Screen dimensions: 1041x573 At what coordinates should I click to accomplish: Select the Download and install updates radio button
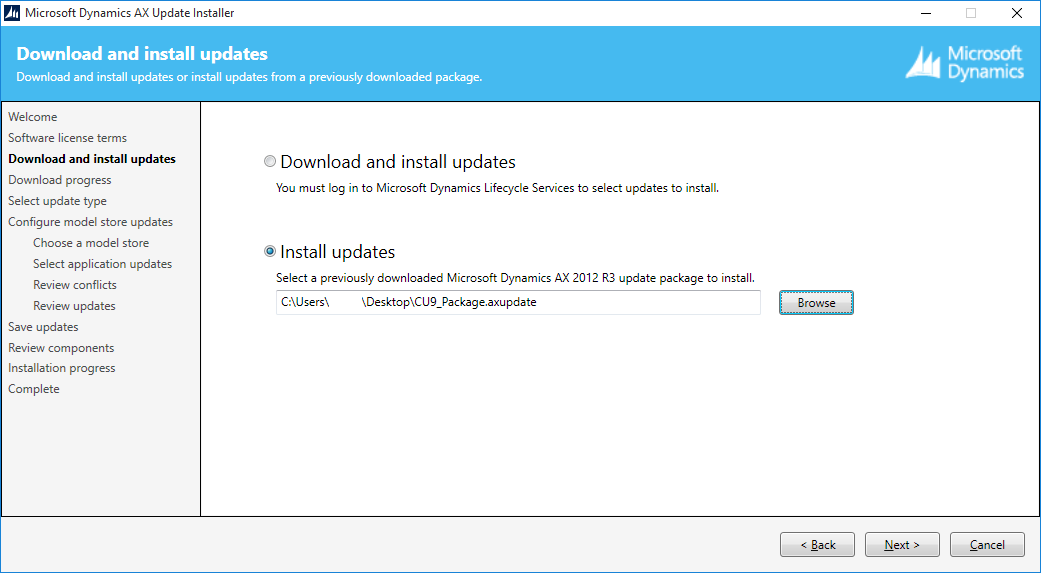point(270,161)
